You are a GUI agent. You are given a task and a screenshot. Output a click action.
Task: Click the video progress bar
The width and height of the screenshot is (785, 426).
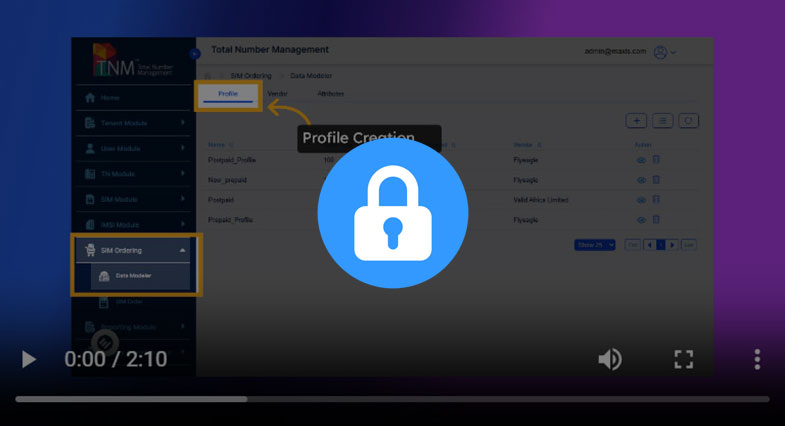tap(392, 399)
